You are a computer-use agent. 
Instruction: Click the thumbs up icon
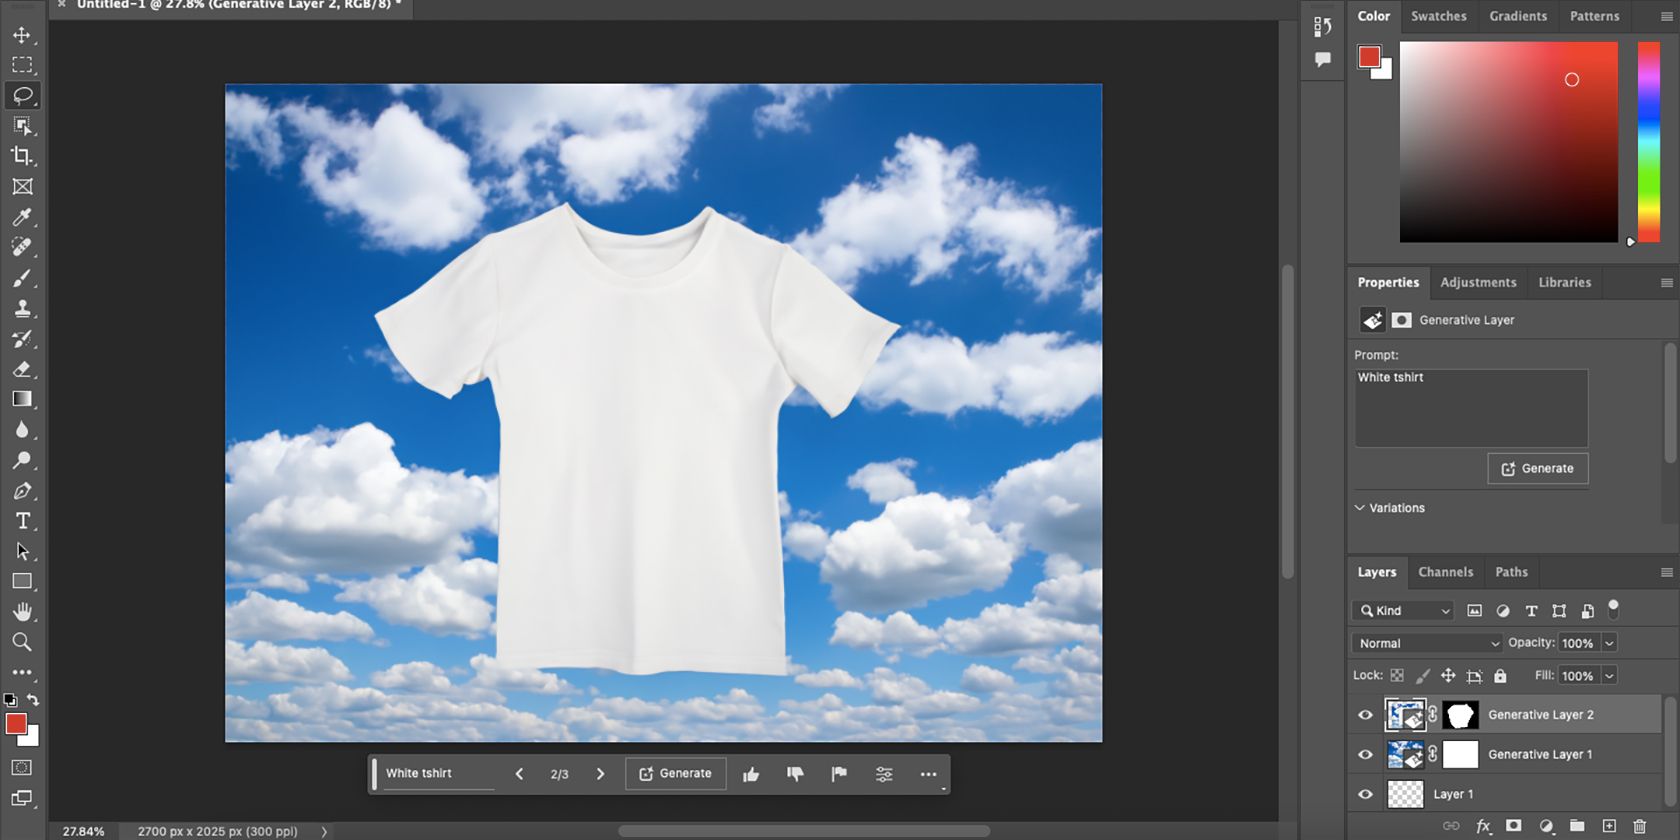point(751,774)
